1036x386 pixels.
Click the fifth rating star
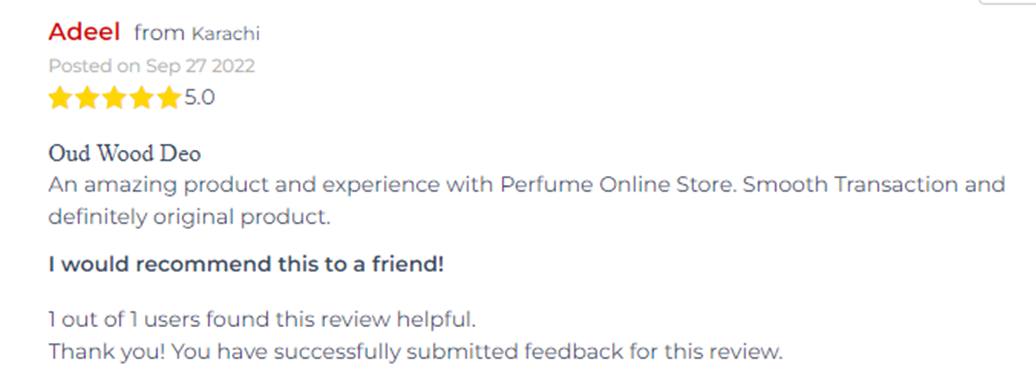(168, 98)
